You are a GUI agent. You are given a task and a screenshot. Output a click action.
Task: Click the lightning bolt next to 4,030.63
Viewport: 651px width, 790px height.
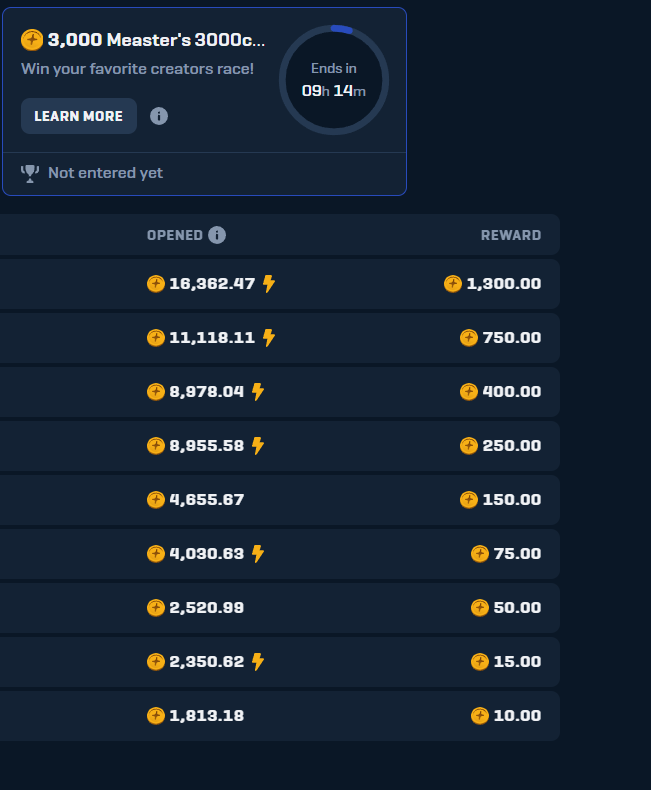coord(258,553)
